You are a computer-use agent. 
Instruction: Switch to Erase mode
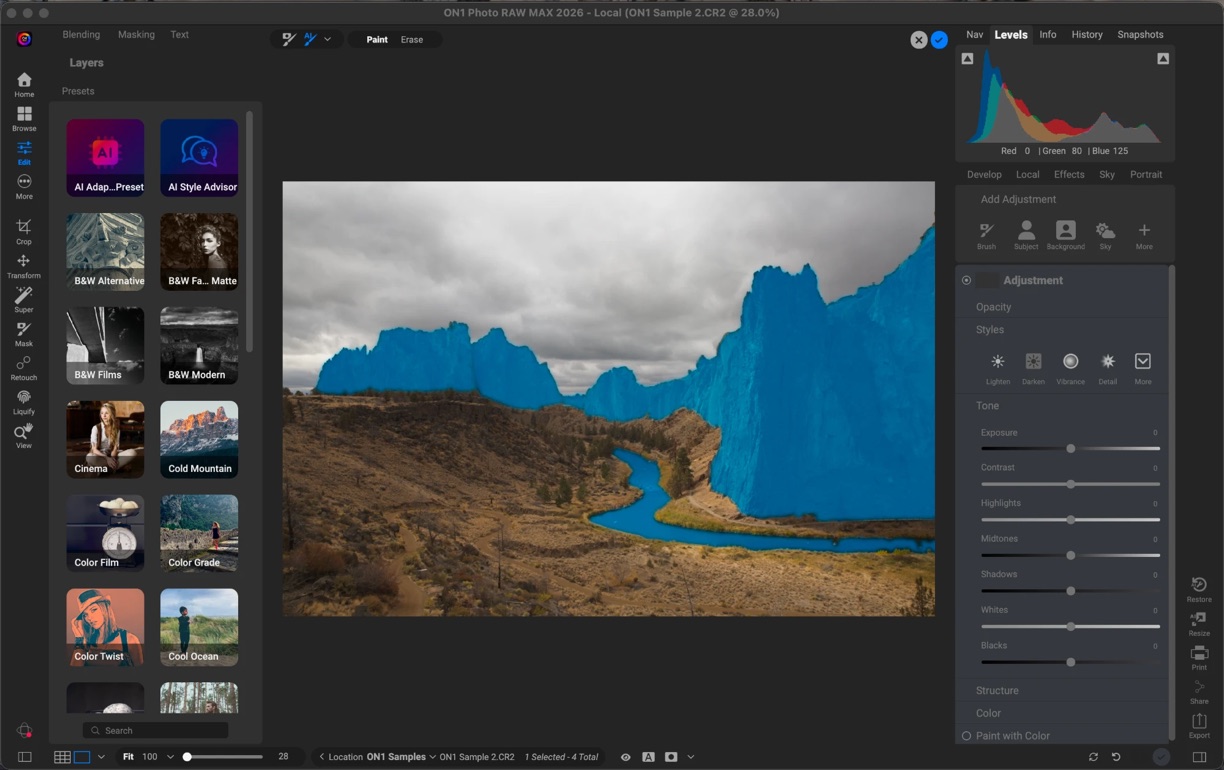[x=412, y=40]
